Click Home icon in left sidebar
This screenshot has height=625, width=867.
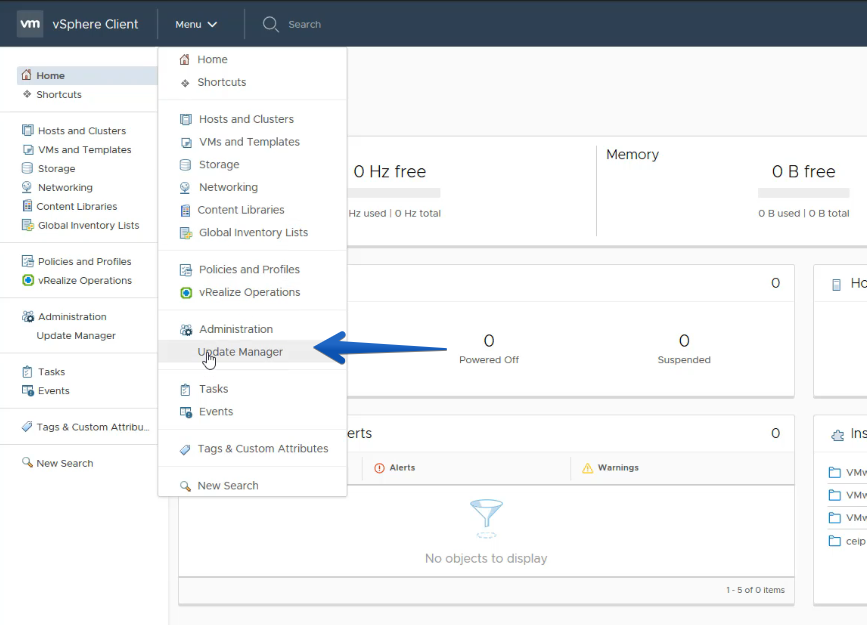pos(27,75)
